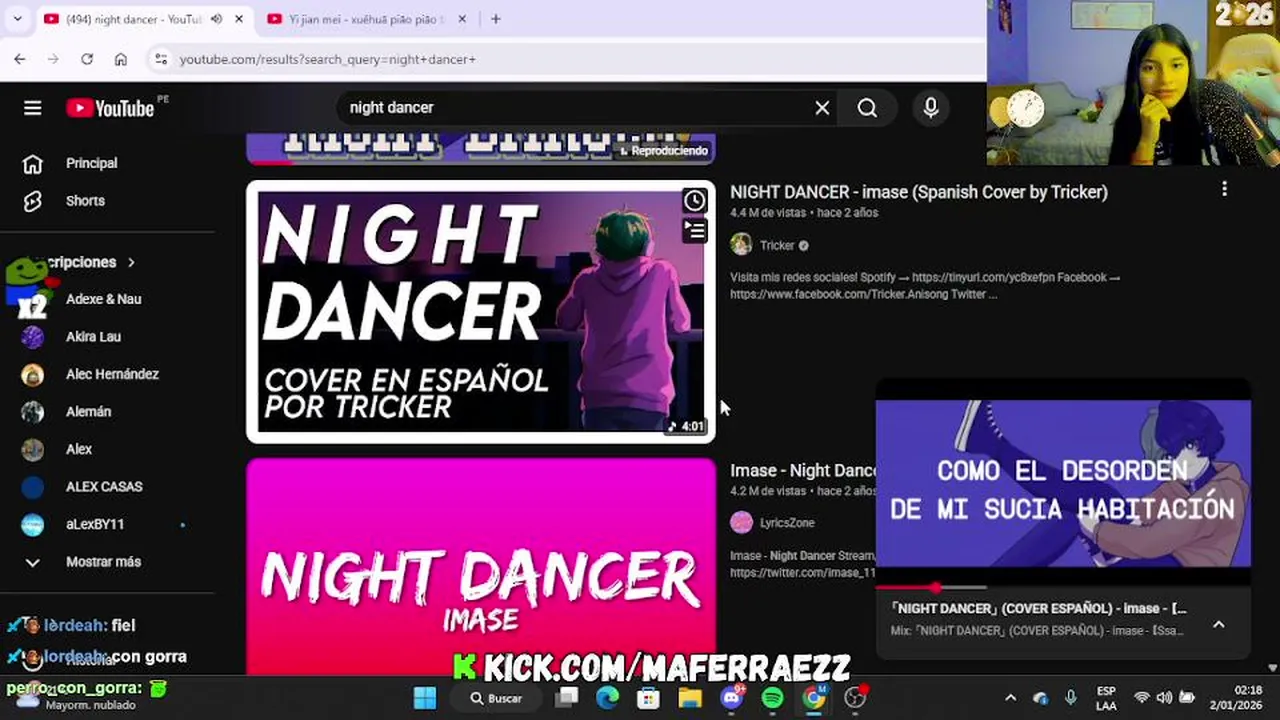Open the tab search dropdown
Image resolution: width=1280 pixels, height=720 pixels.
click(x=17, y=19)
